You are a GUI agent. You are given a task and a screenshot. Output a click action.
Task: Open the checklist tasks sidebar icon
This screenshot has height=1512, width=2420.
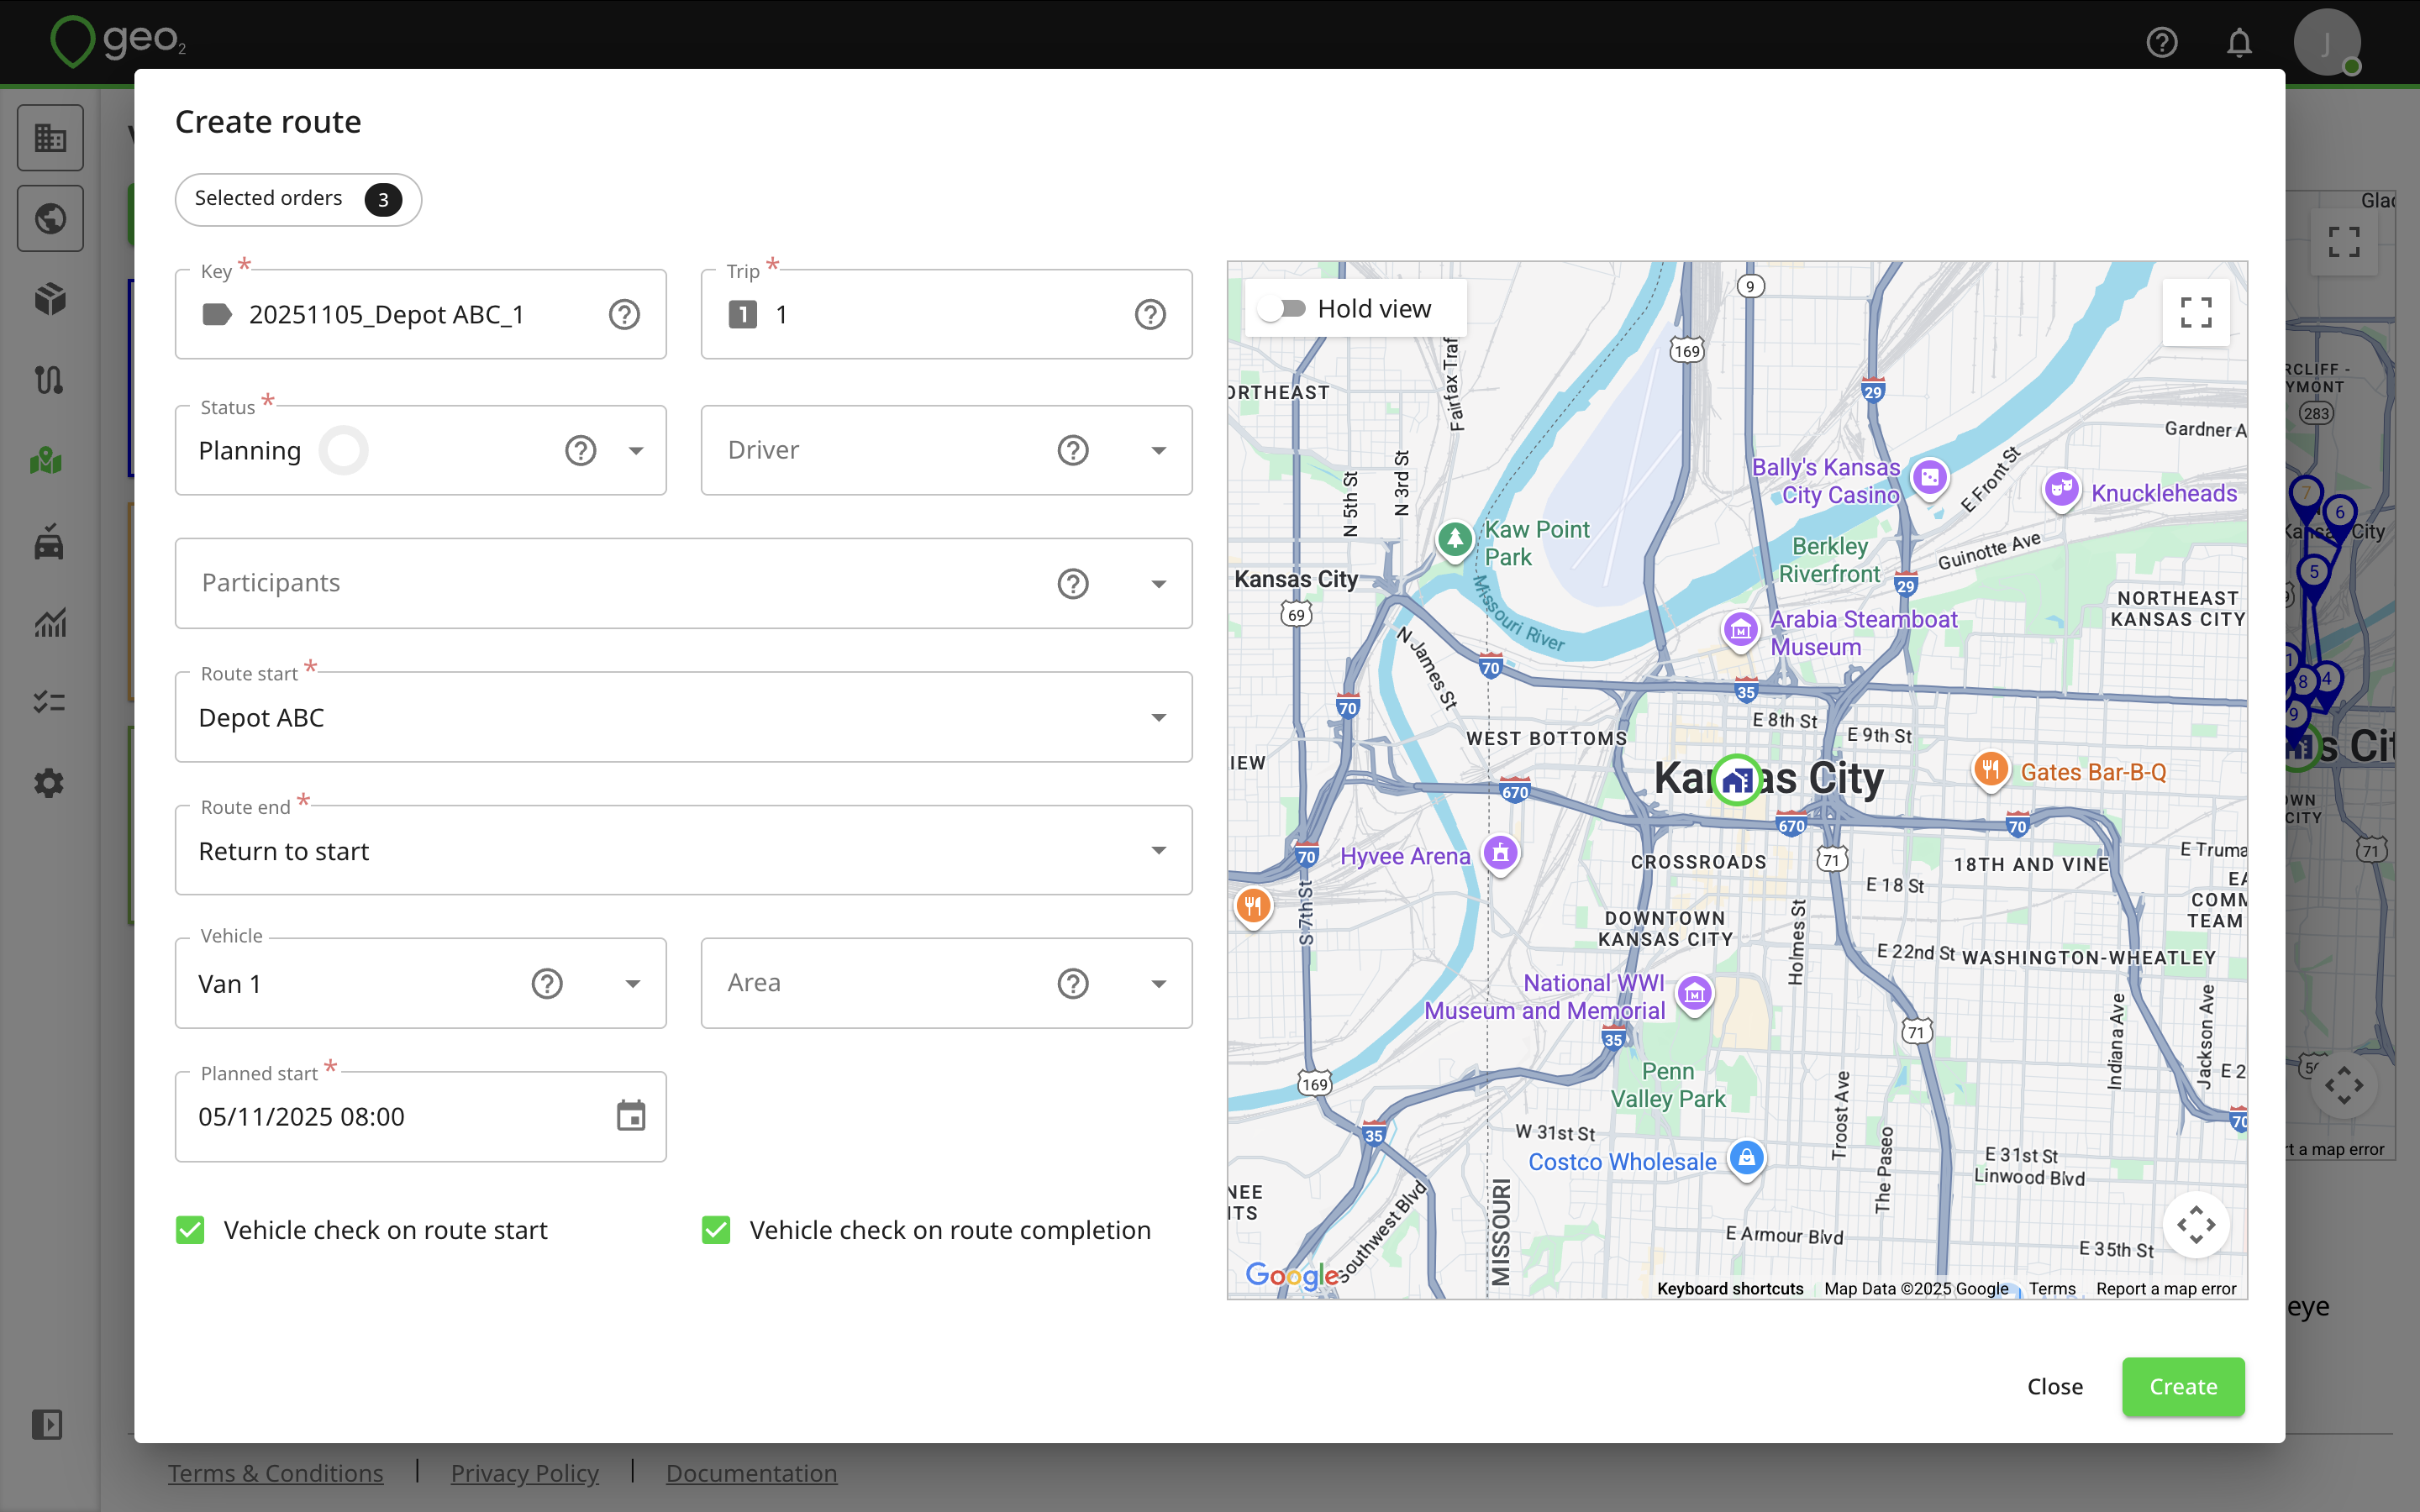(50, 703)
